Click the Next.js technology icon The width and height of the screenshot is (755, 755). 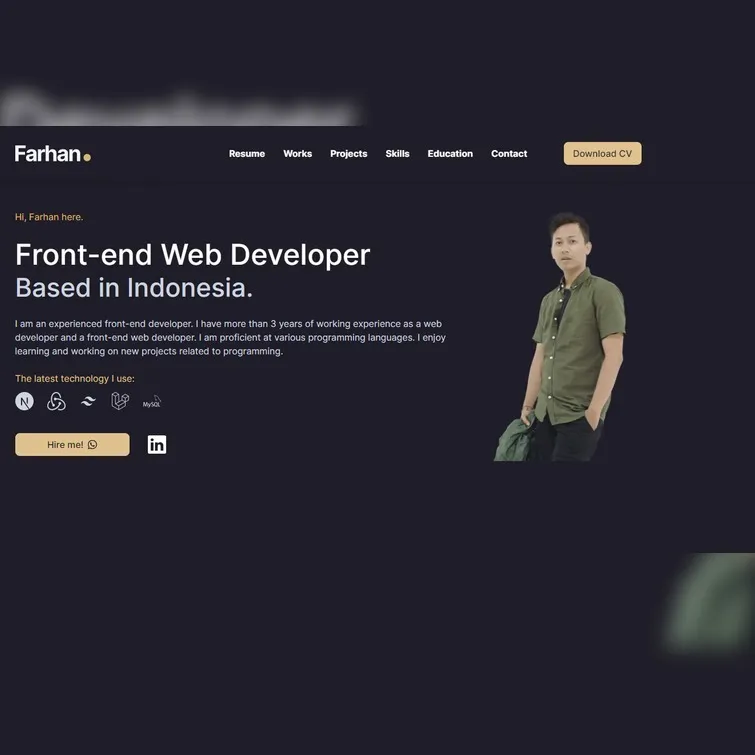tap(25, 401)
